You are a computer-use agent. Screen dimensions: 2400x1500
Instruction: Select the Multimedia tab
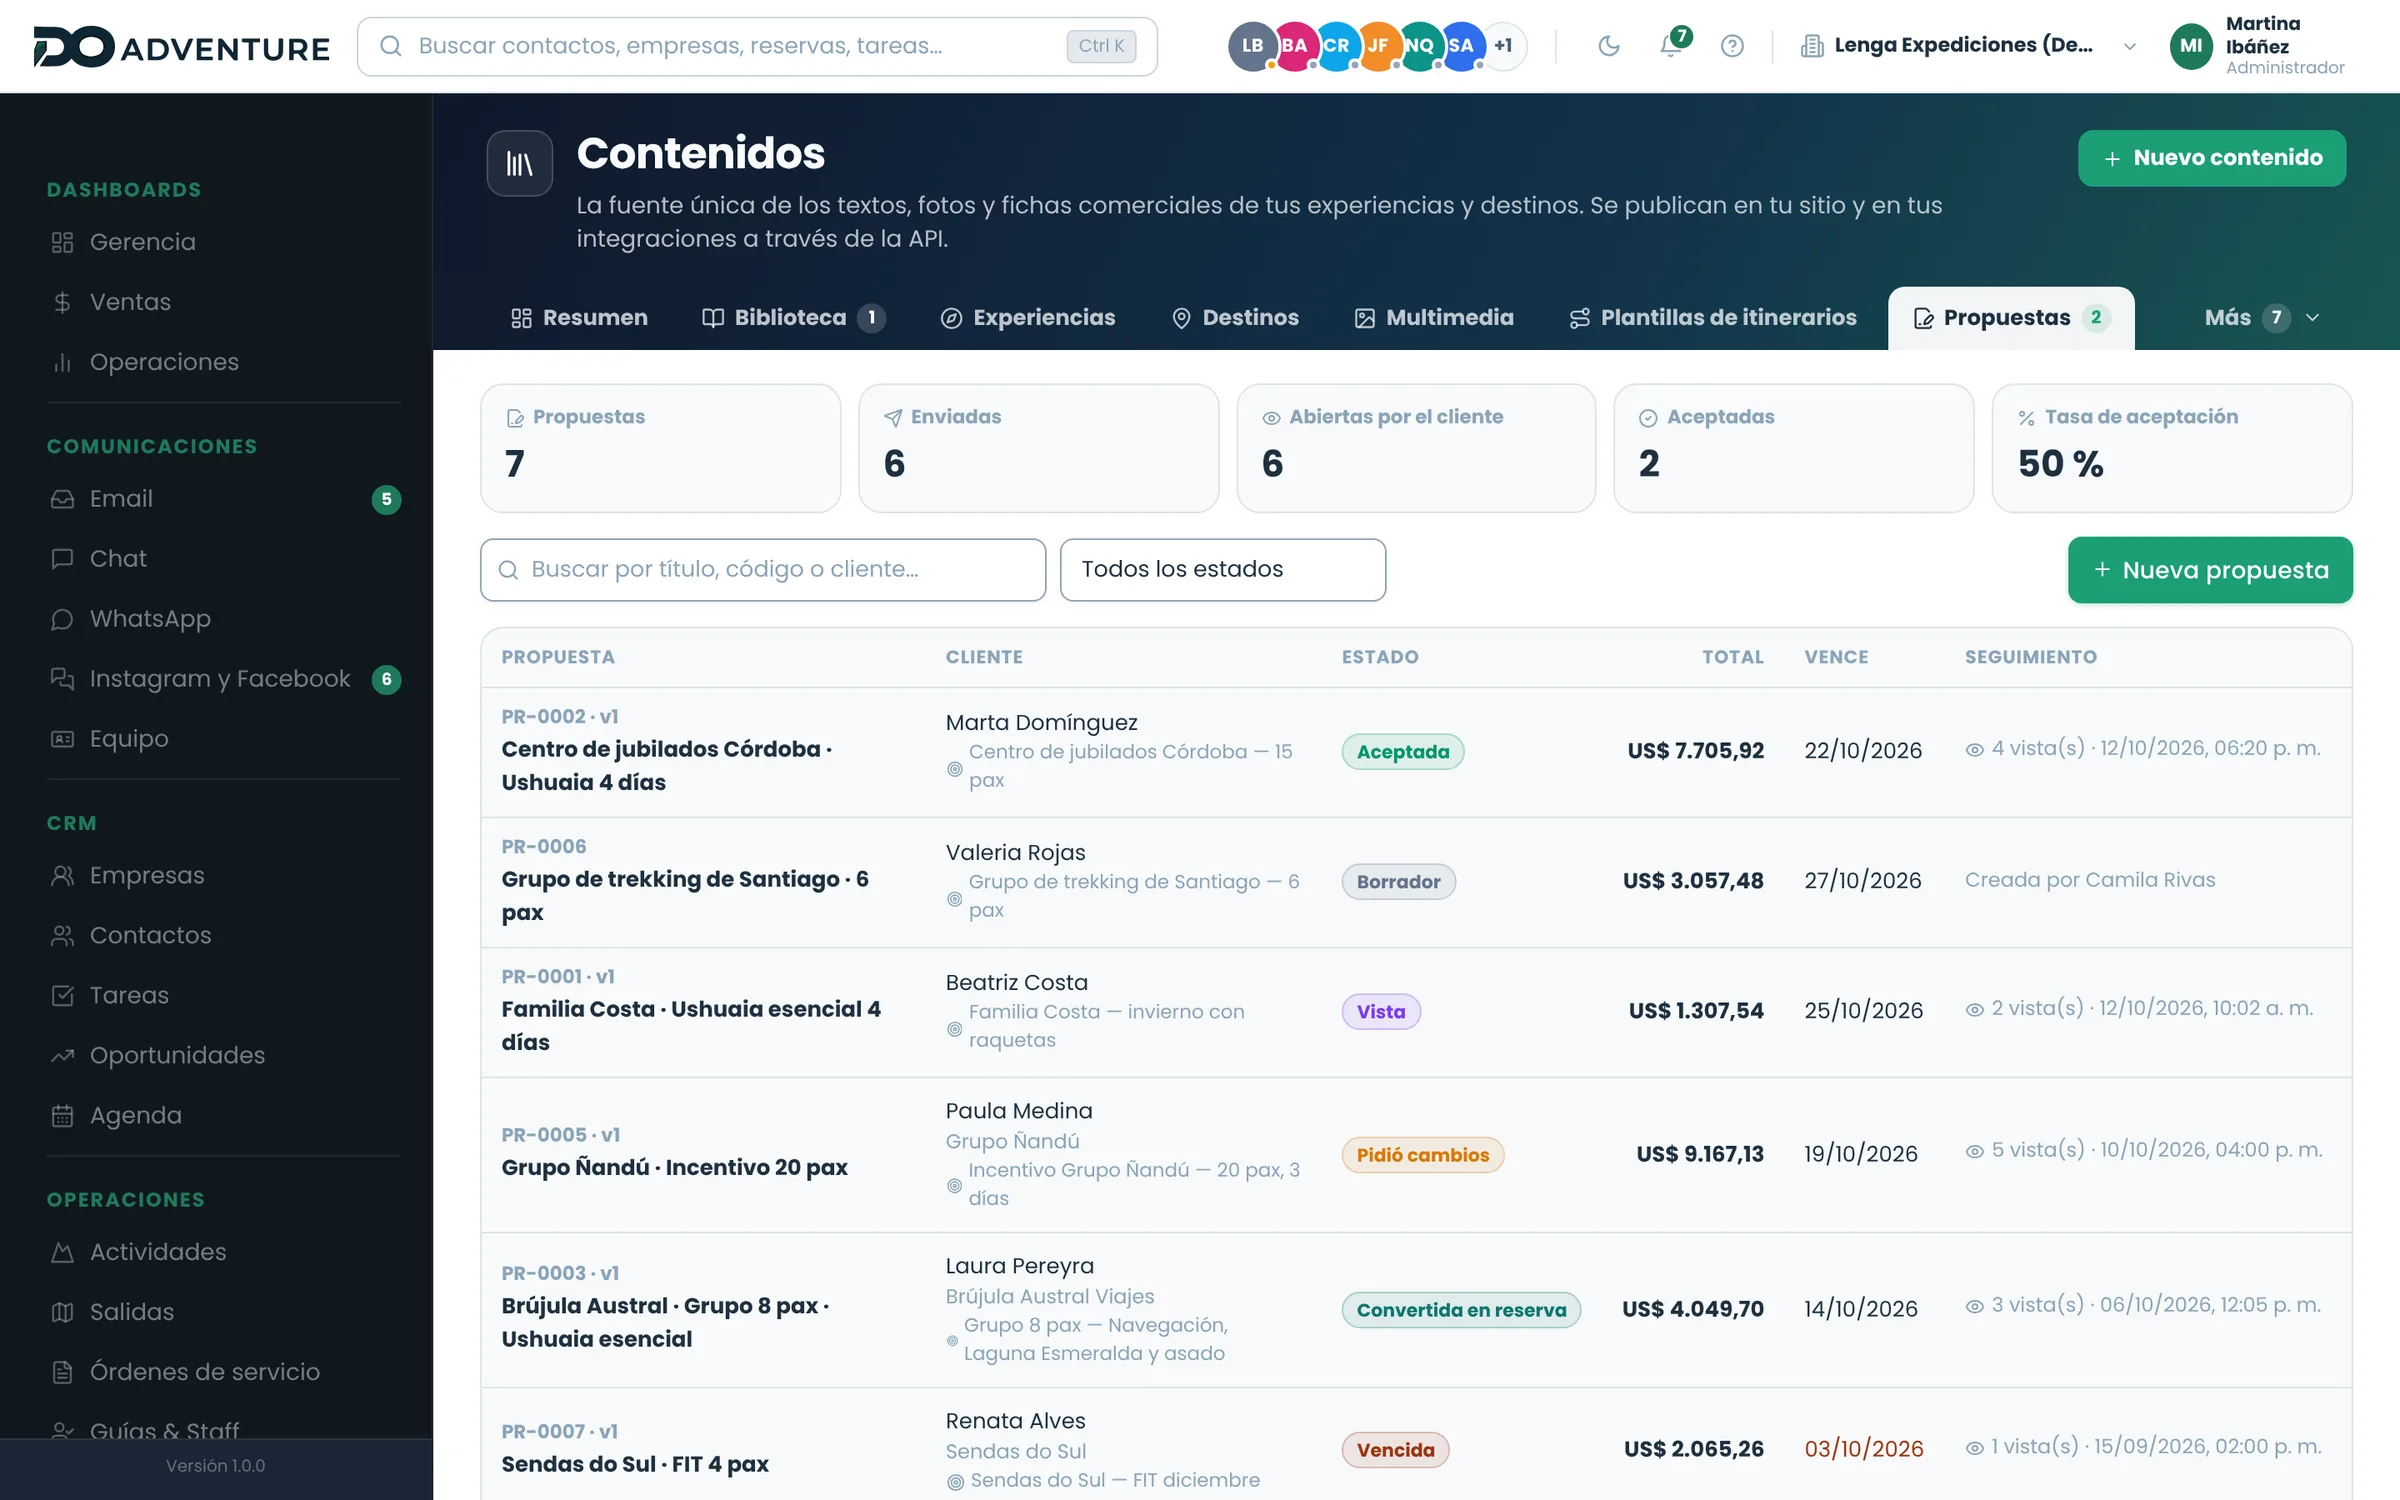click(x=1434, y=318)
